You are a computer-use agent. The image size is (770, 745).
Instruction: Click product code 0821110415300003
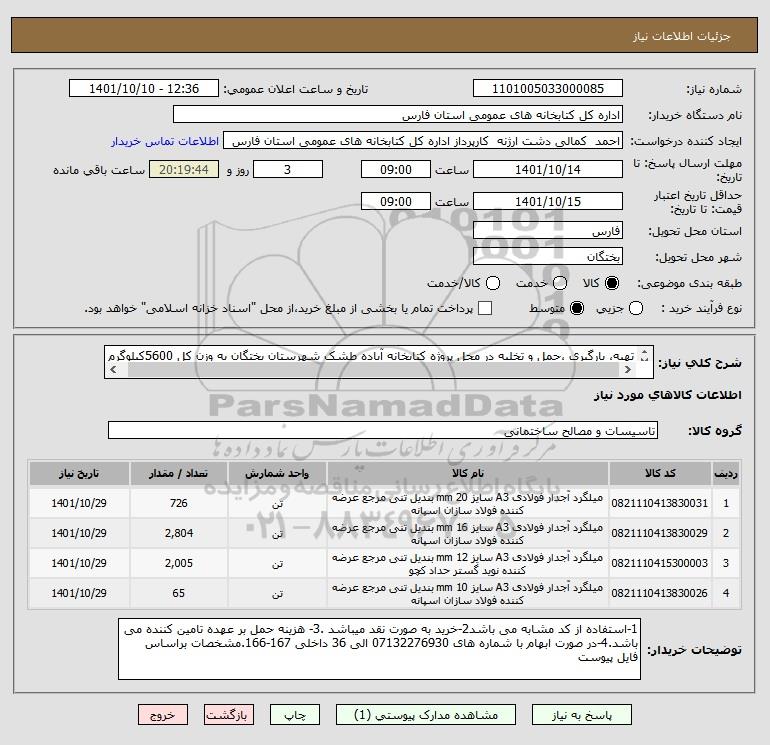(x=660, y=563)
